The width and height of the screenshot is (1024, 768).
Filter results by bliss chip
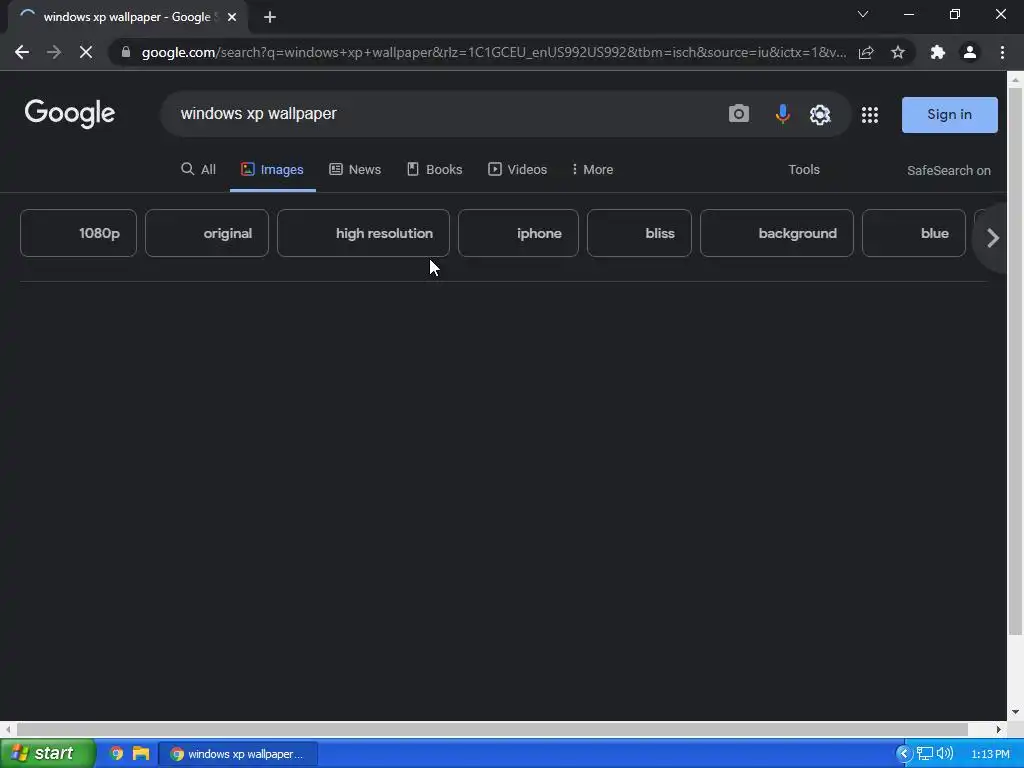click(639, 233)
